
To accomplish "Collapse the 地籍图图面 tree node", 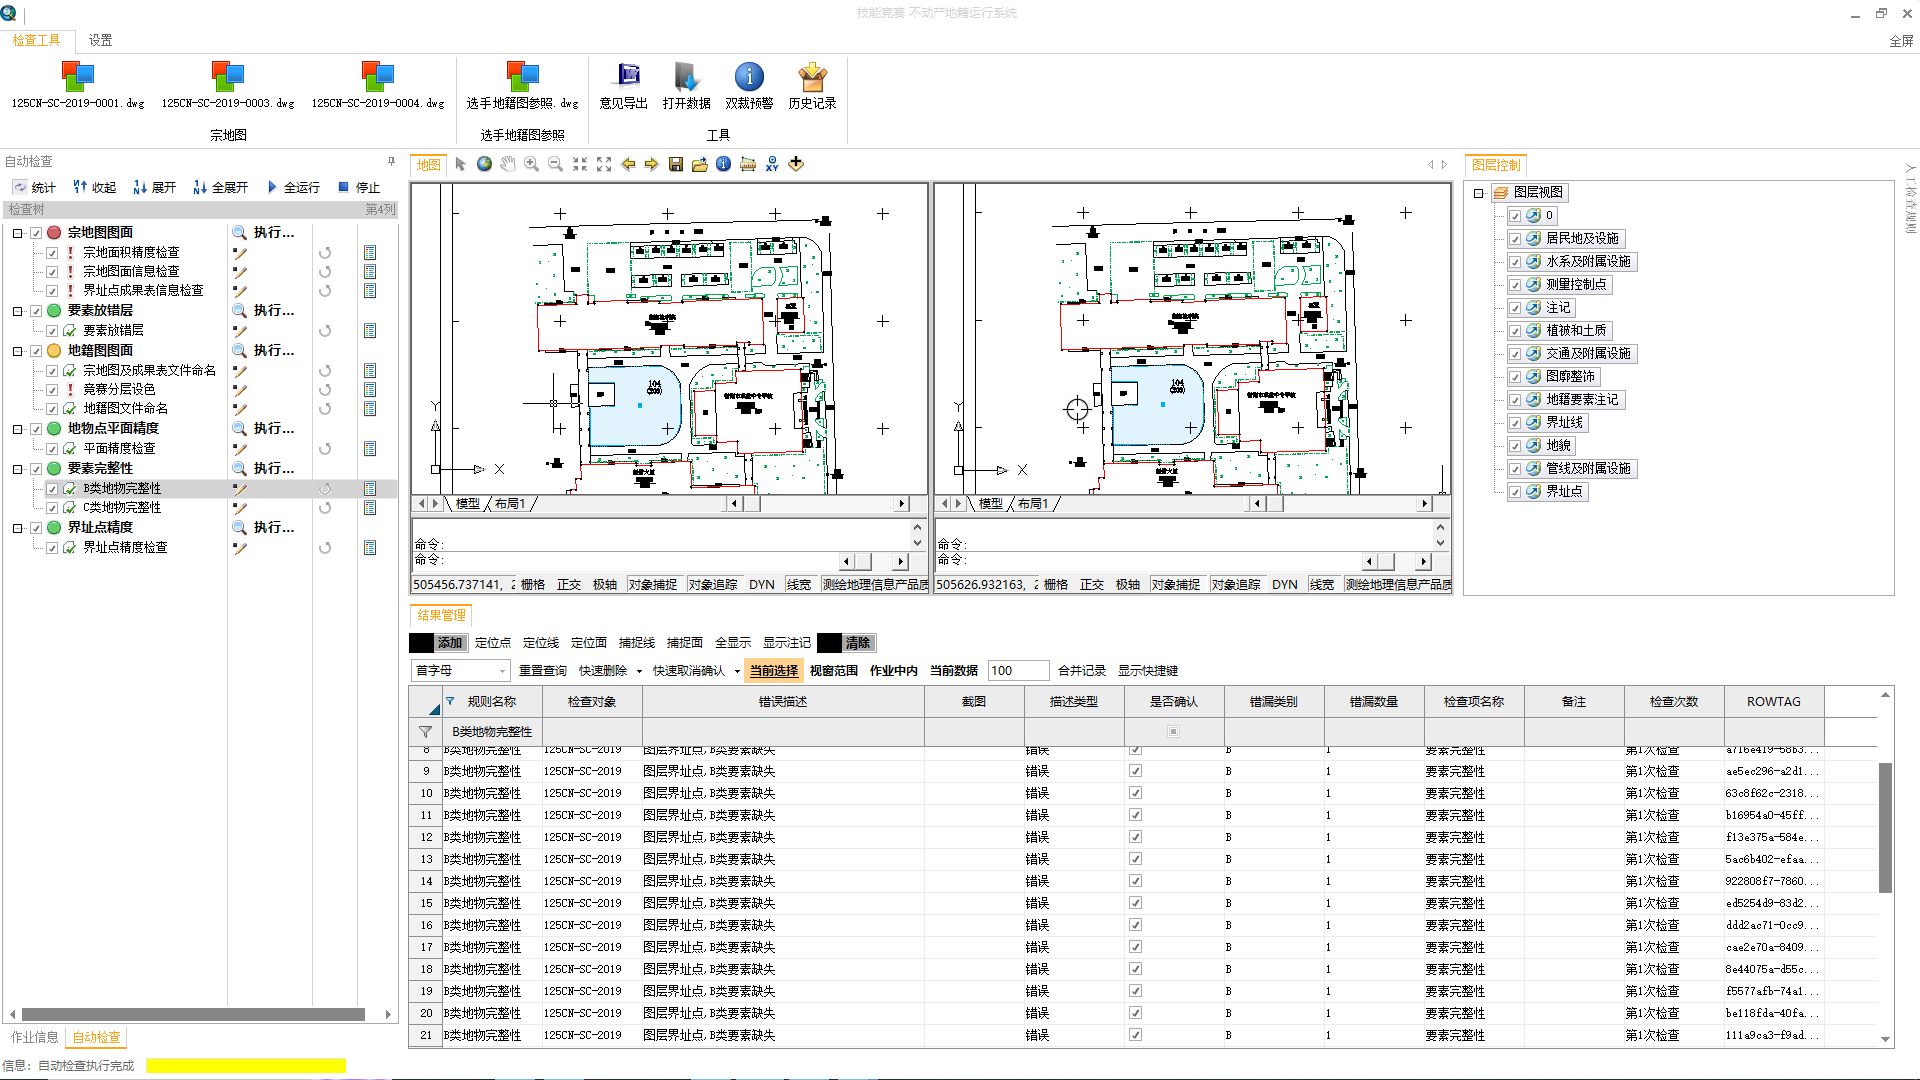I will click(x=17, y=351).
